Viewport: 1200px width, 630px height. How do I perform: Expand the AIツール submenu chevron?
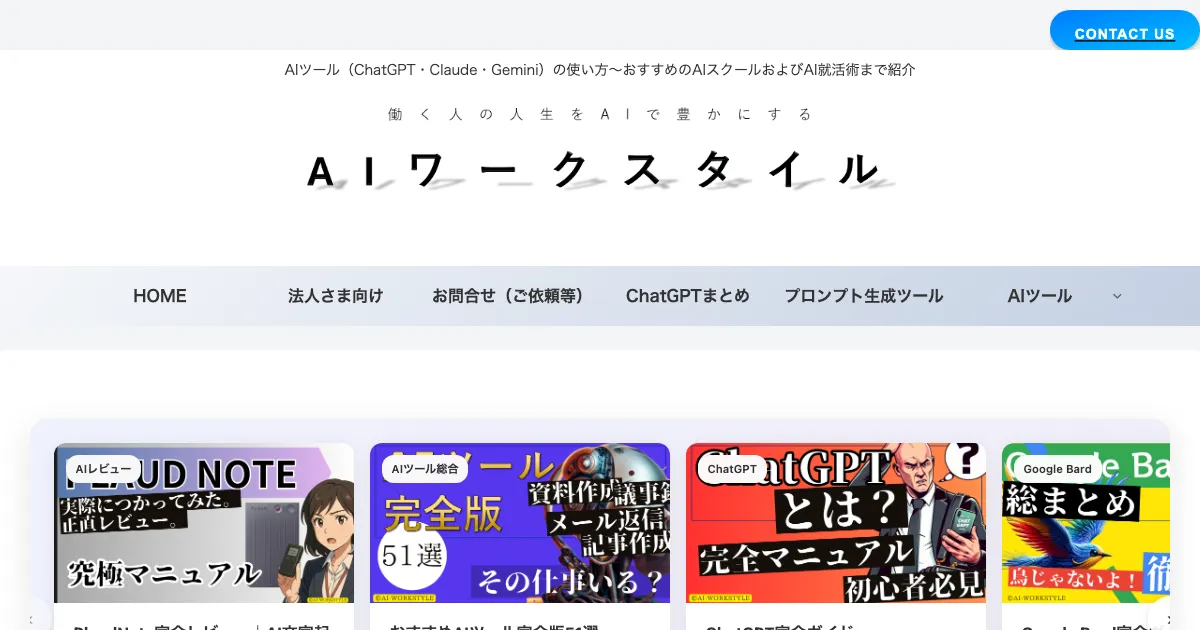click(1117, 296)
